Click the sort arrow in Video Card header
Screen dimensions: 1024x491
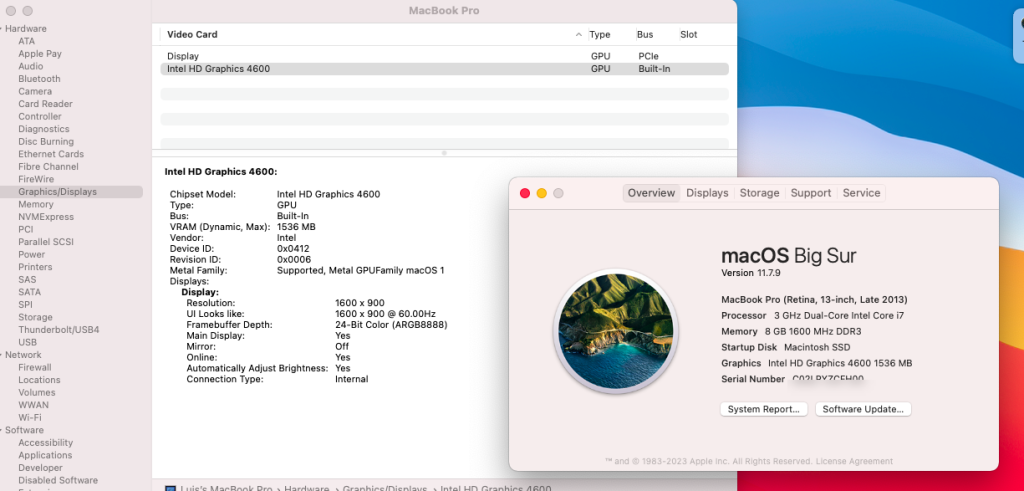coord(579,35)
